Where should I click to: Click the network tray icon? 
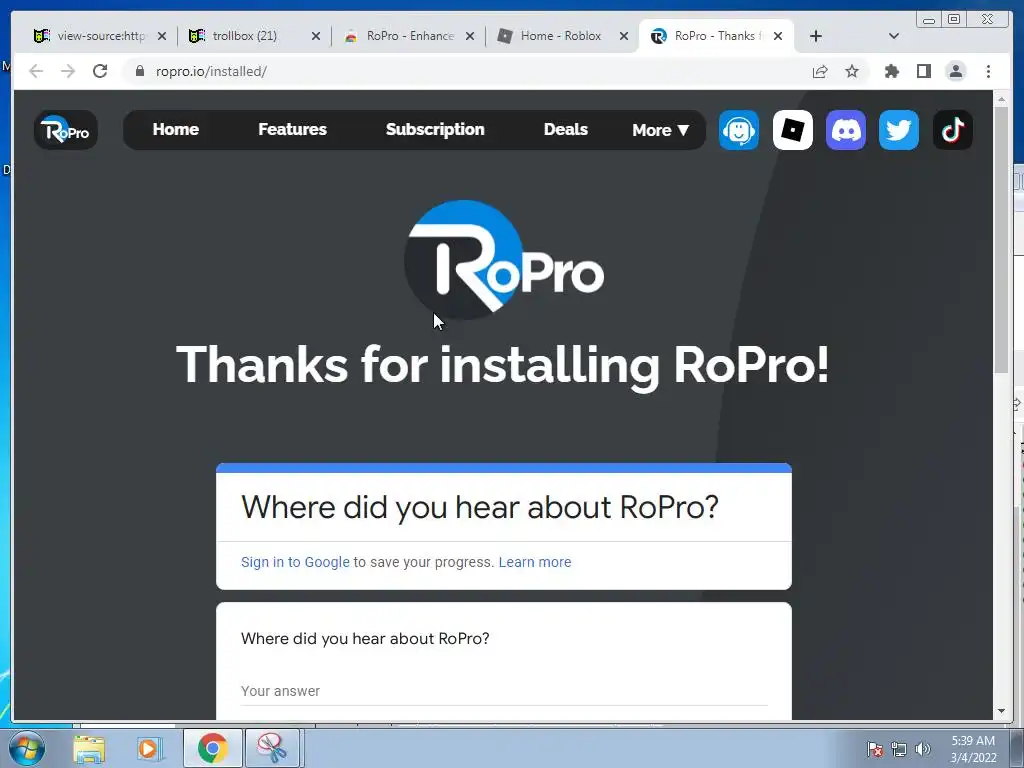[899, 749]
